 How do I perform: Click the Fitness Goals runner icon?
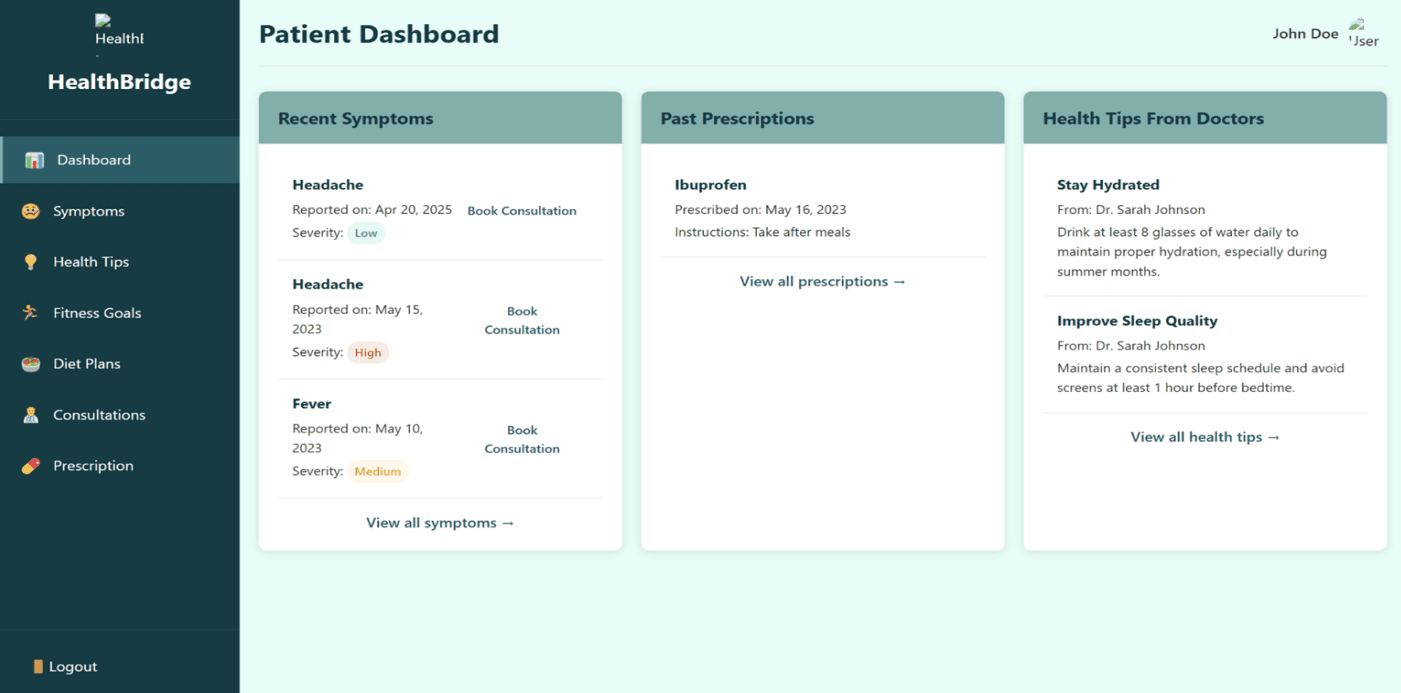tap(31, 313)
